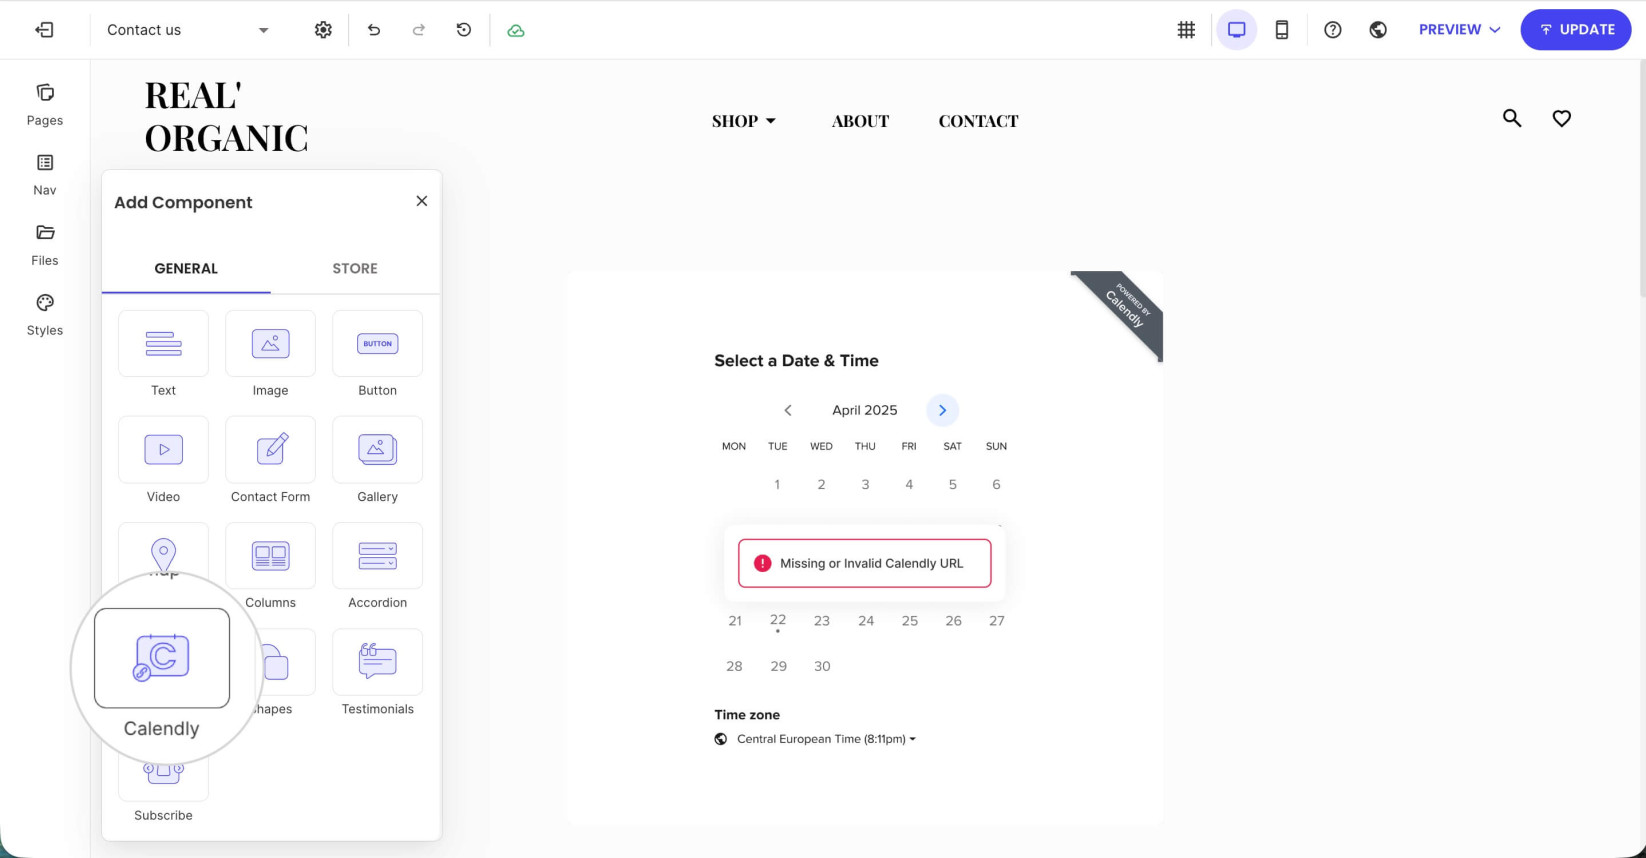The image size is (1646, 858).
Task: Open the CONTACT nav link
Action: (x=978, y=121)
